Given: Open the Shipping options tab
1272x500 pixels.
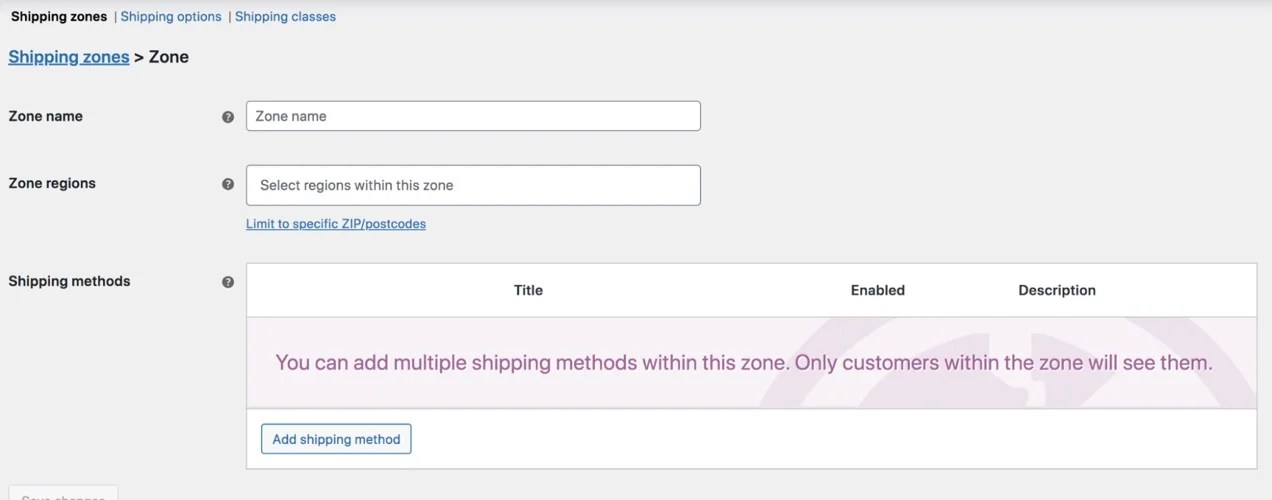Looking at the screenshot, I should [x=171, y=17].
